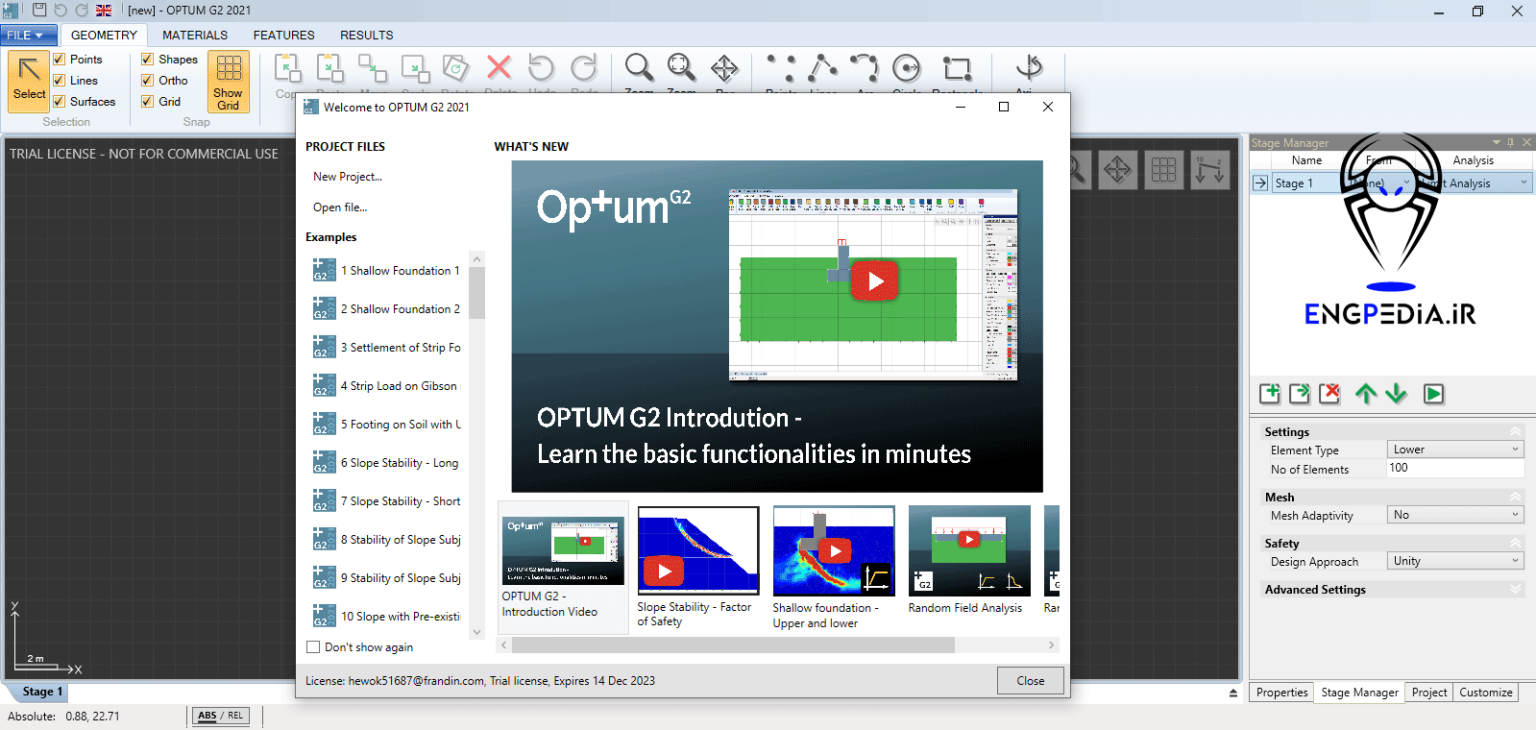Click the ribbon Undo arrow icon
The width and height of the screenshot is (1536, 730).
541,68
